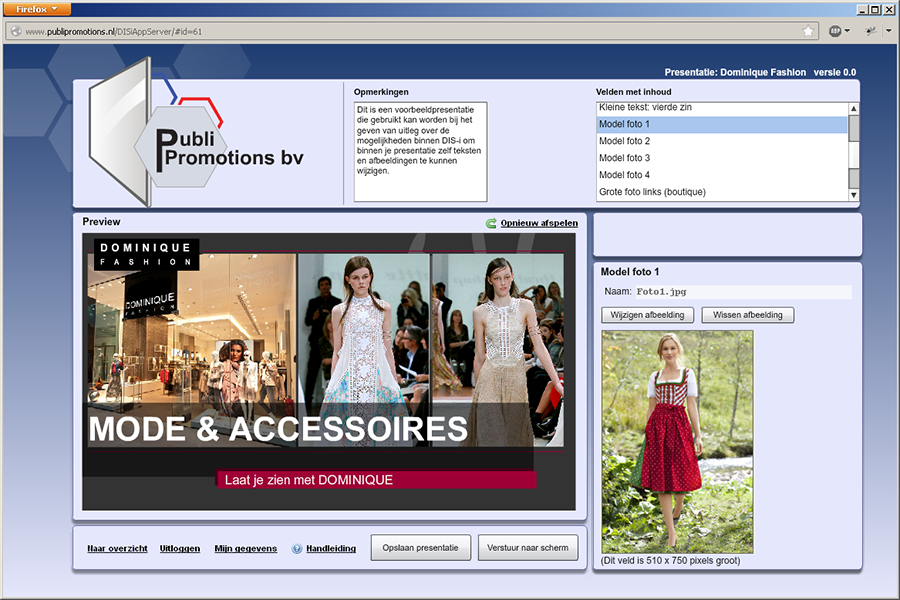The width and height of the screenshot is (900, 600).
Task: Click the 'DOMINIQUE FASHION' logo in the preview
Action: (x=146, y=254)
